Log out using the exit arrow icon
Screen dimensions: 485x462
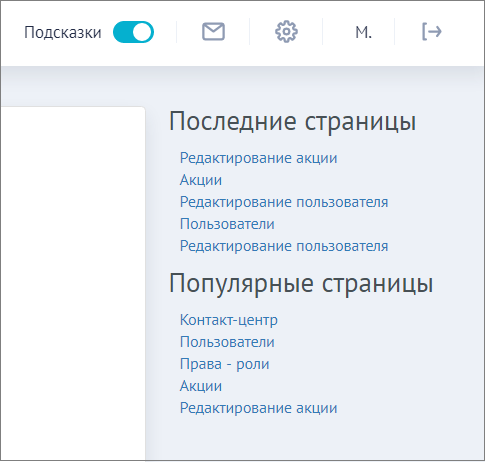click(432, 32)
